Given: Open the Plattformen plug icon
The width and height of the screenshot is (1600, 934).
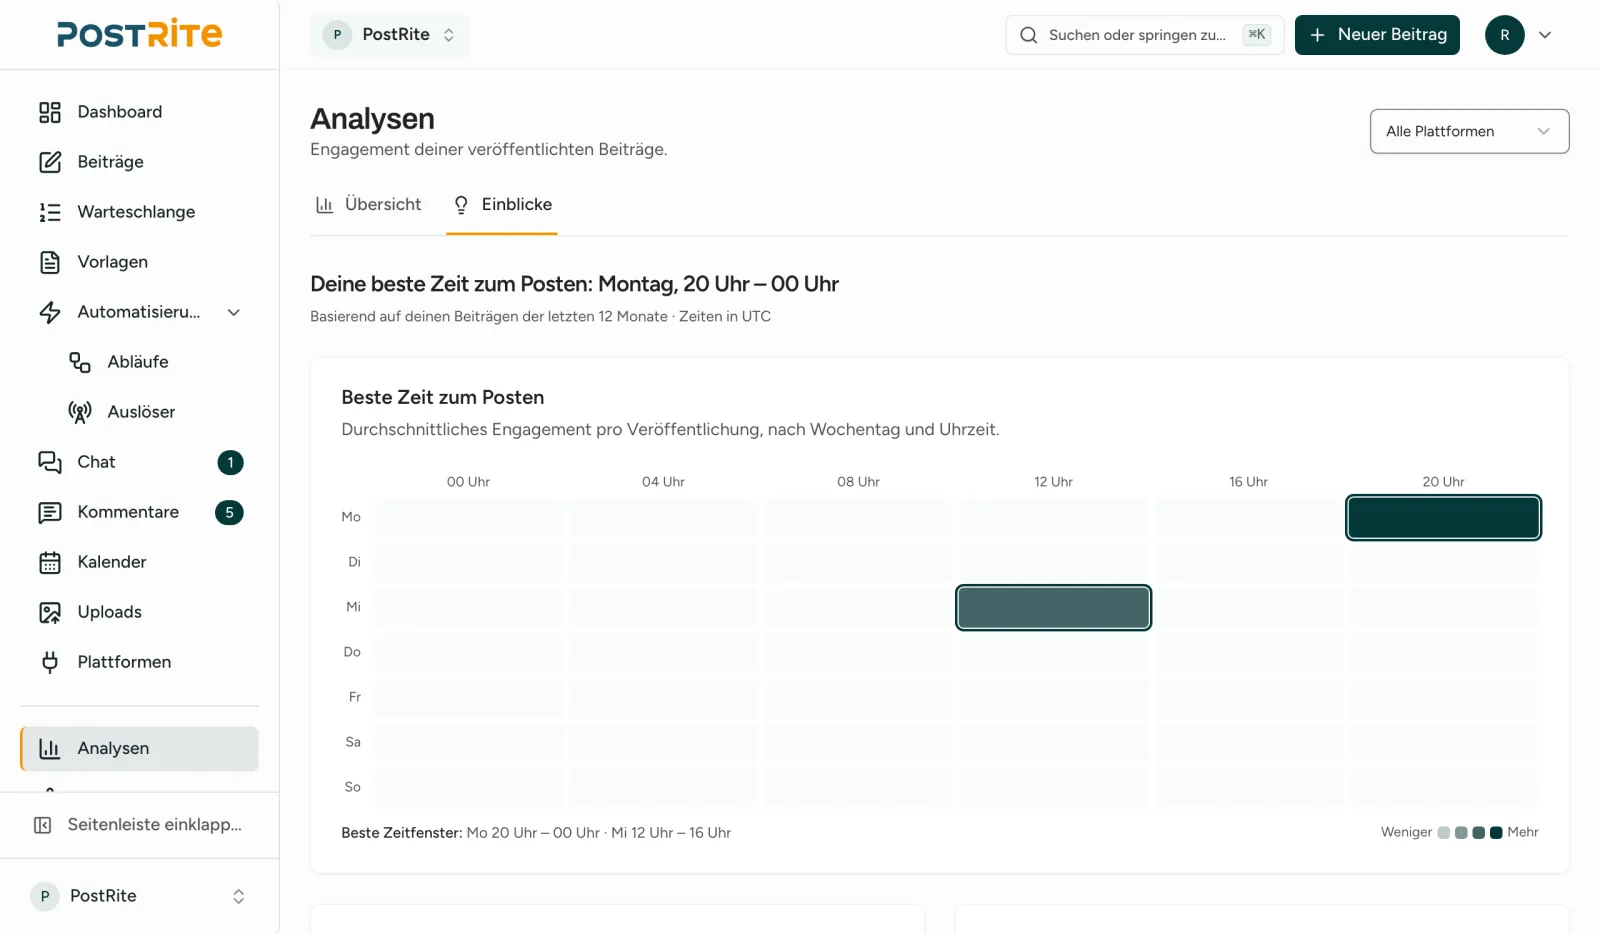Looking at the screenshot, I should coord(50,662).
